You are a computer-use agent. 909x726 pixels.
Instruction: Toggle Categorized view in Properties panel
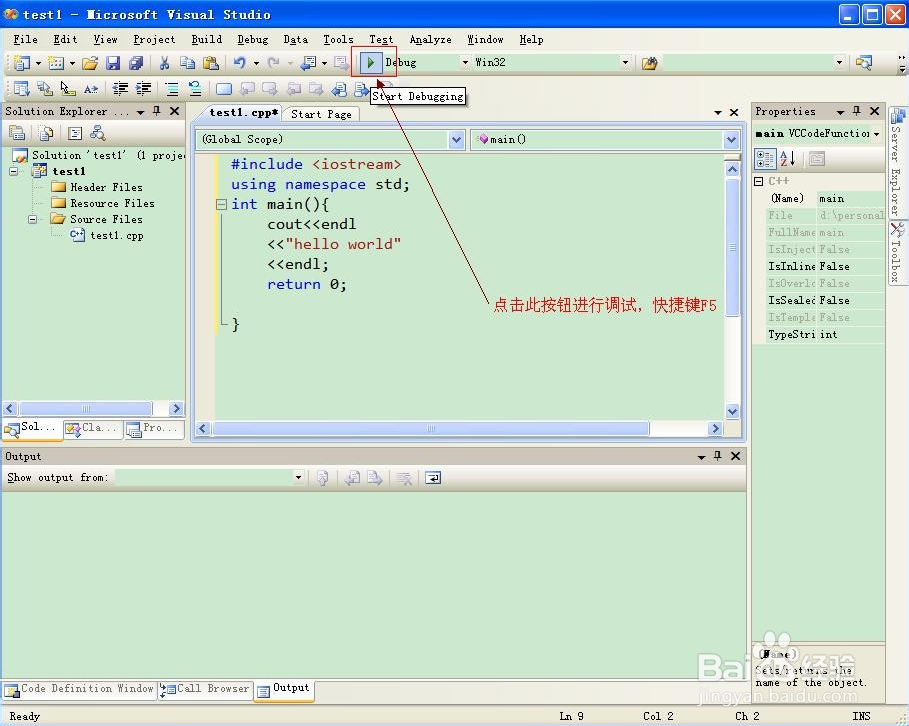coord(765,159)
